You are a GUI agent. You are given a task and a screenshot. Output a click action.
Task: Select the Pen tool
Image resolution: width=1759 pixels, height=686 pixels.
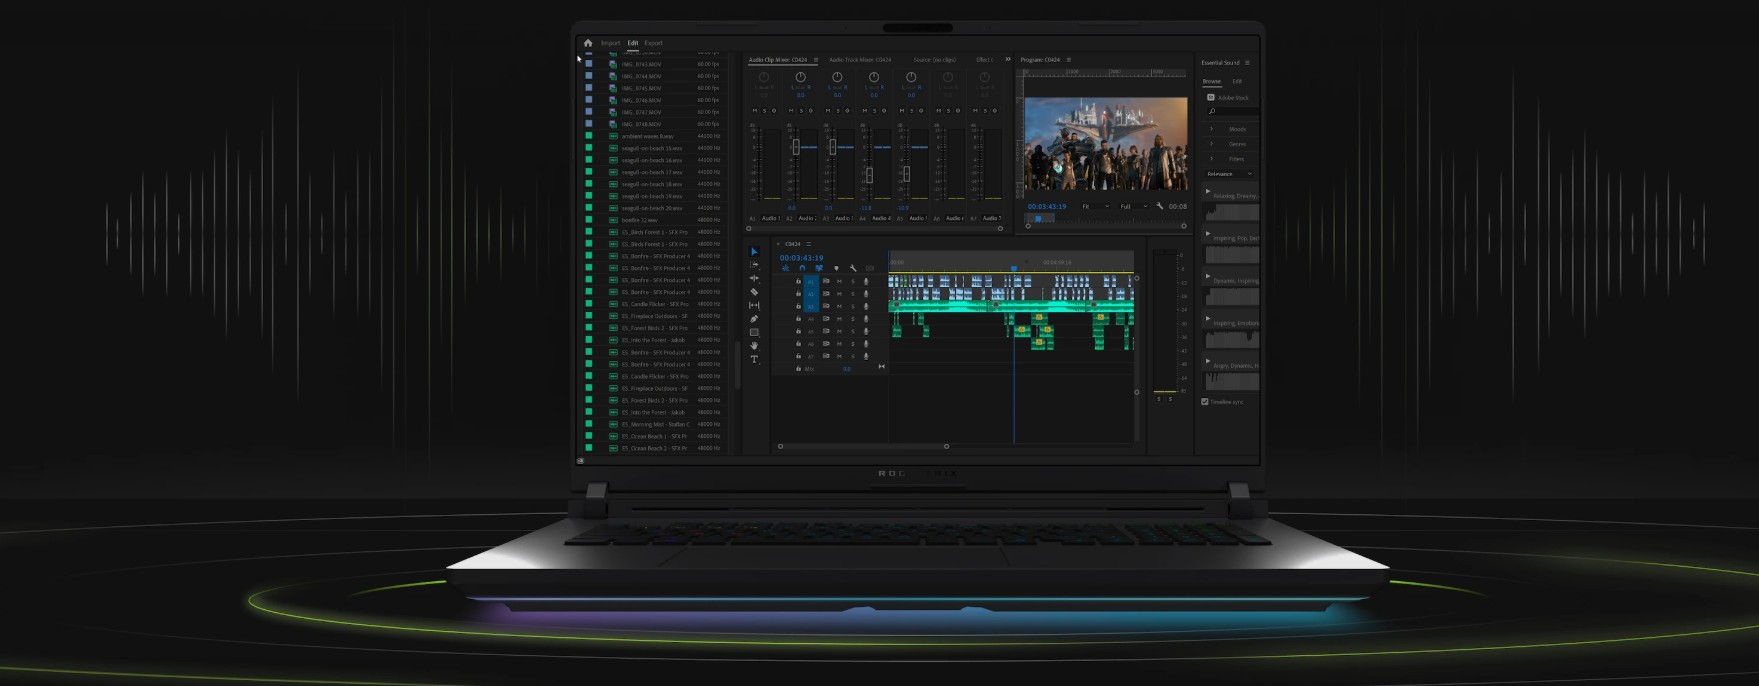pyautogui.click(x=754, y=319)
